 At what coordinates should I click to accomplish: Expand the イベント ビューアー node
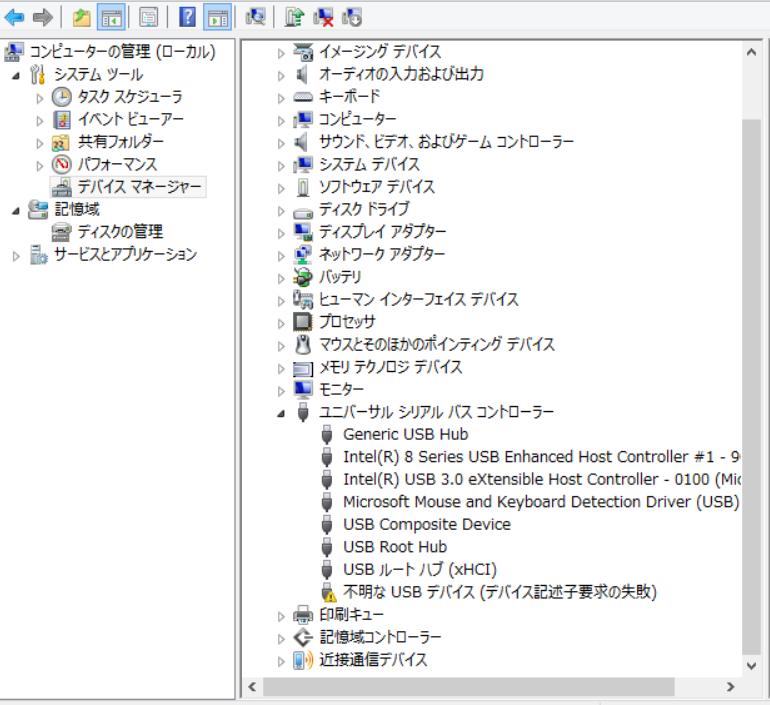40,120
